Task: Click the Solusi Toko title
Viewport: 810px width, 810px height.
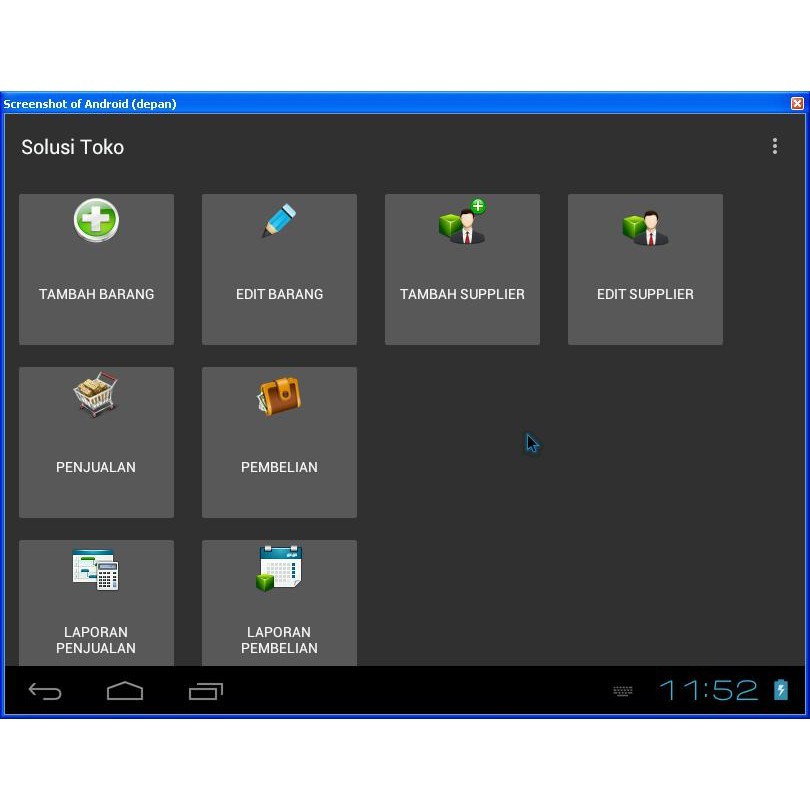Action: coord(72,147)
